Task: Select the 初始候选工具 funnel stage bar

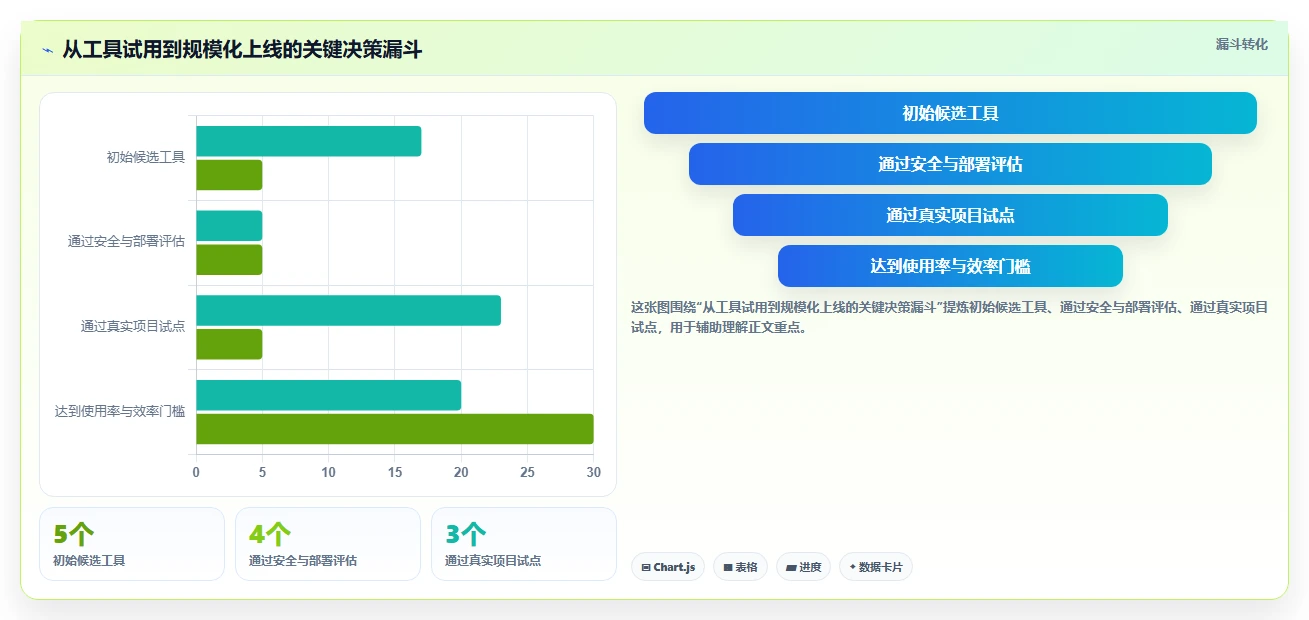Action: coord(950,113)
